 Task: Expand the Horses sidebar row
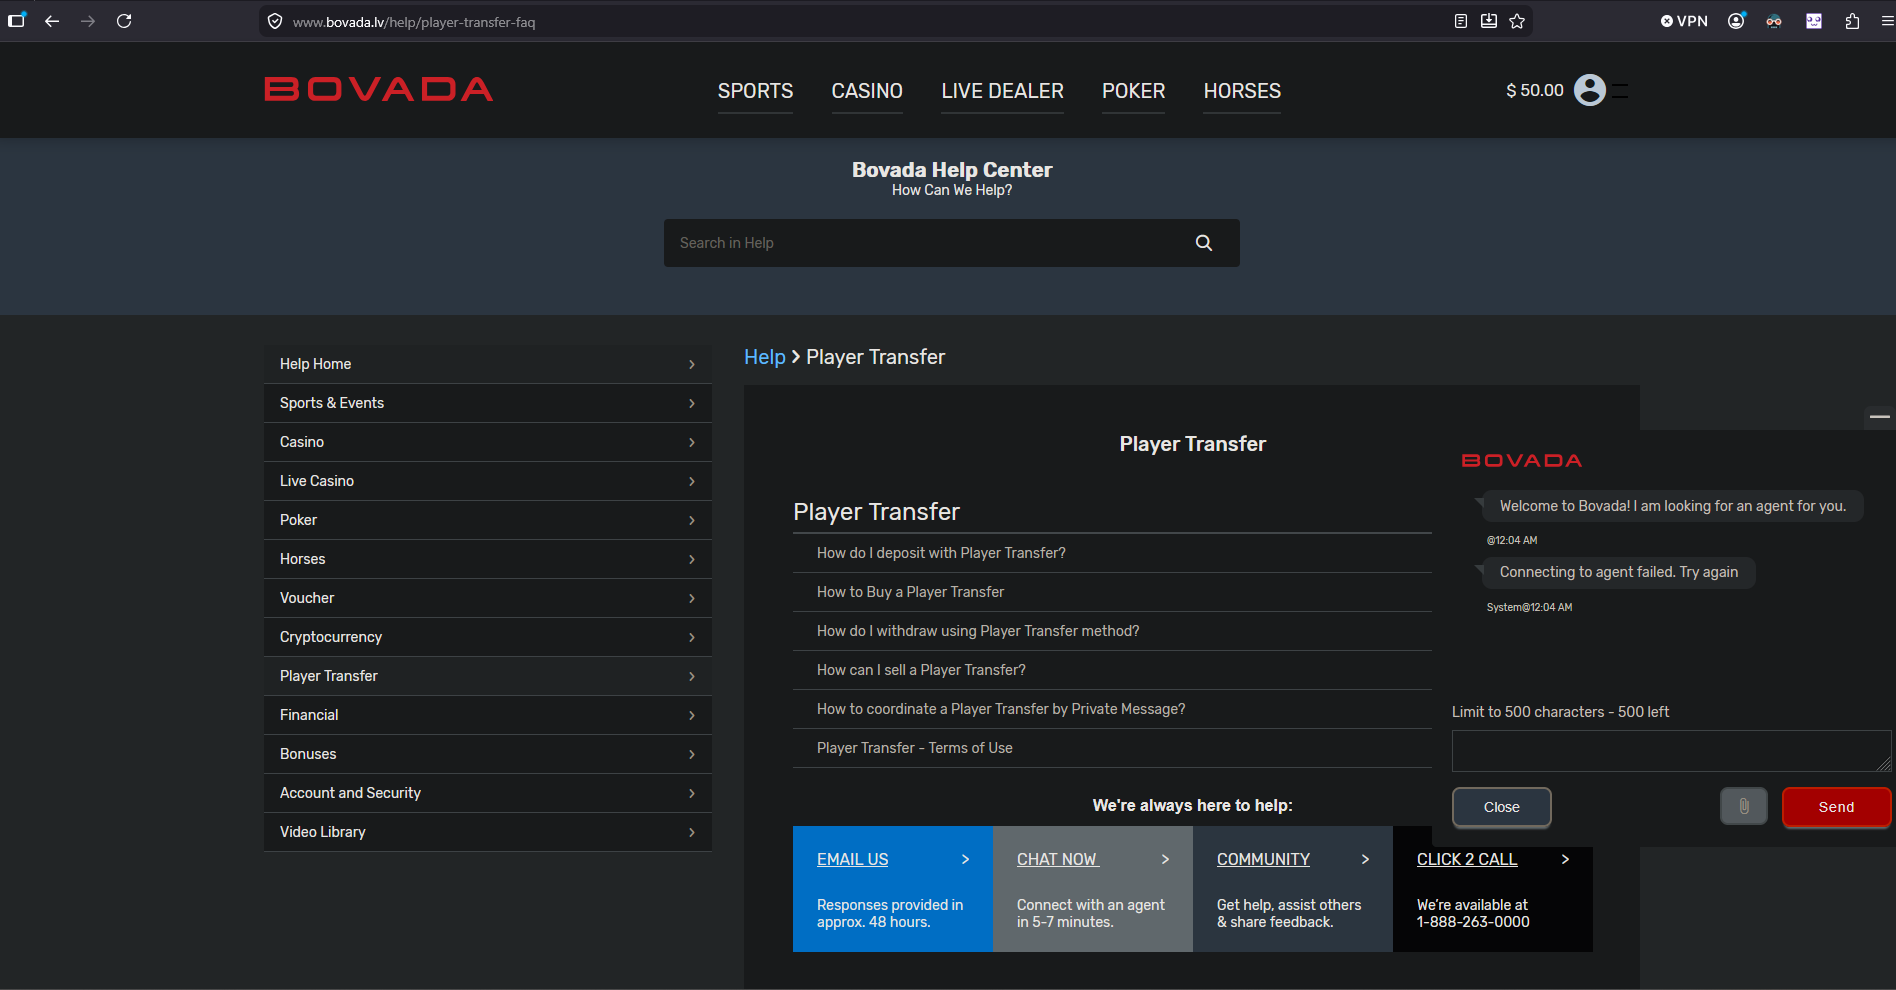click(488, 559)
